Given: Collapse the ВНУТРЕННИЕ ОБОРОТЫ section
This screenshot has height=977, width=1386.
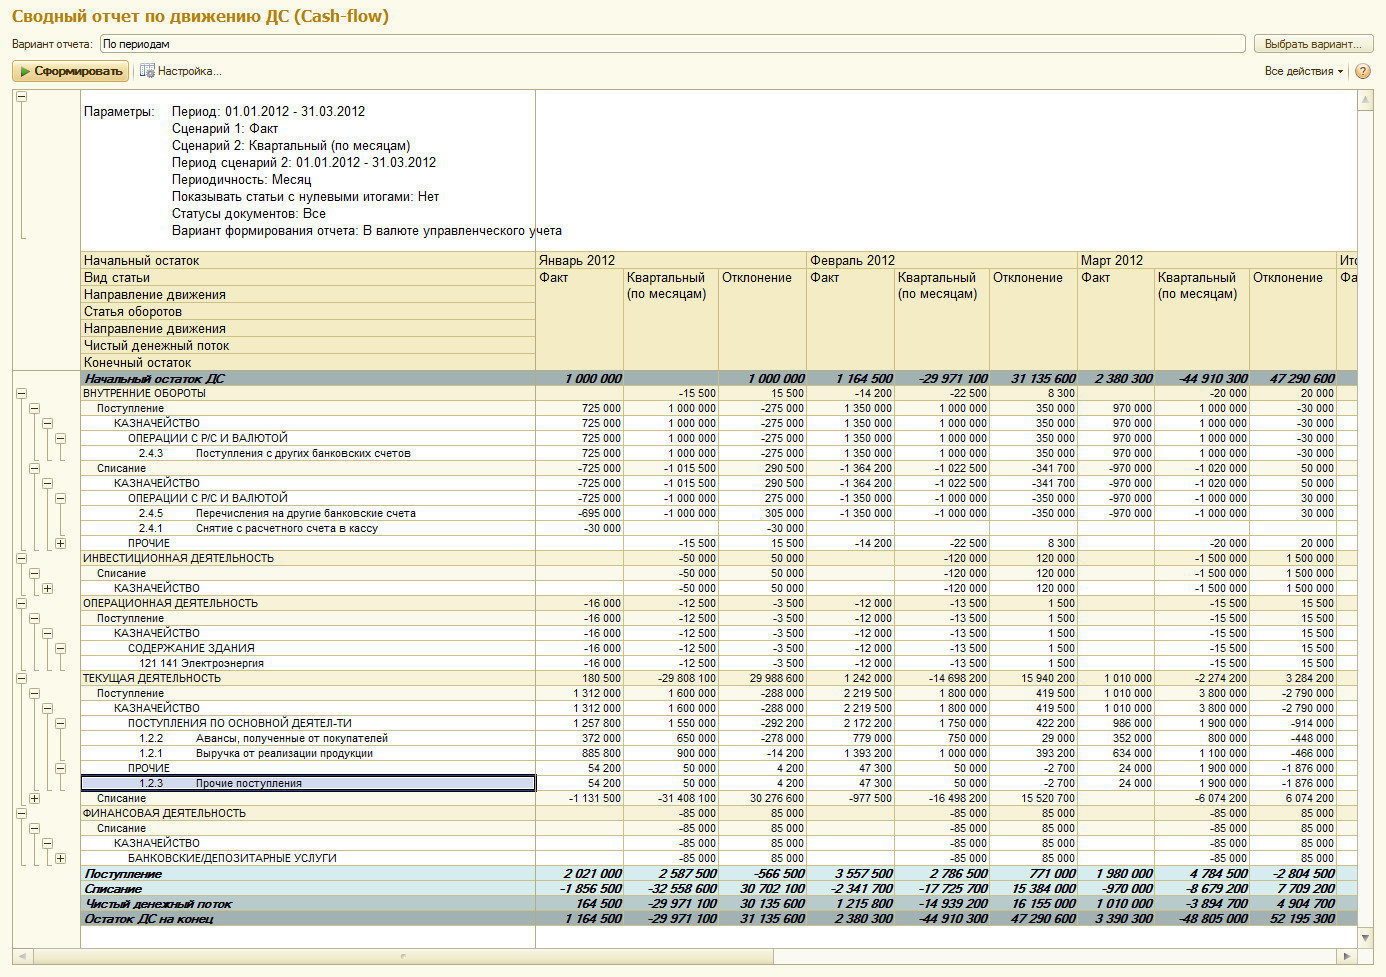Looking at the screenshot, I should click(x=21, y=394).
